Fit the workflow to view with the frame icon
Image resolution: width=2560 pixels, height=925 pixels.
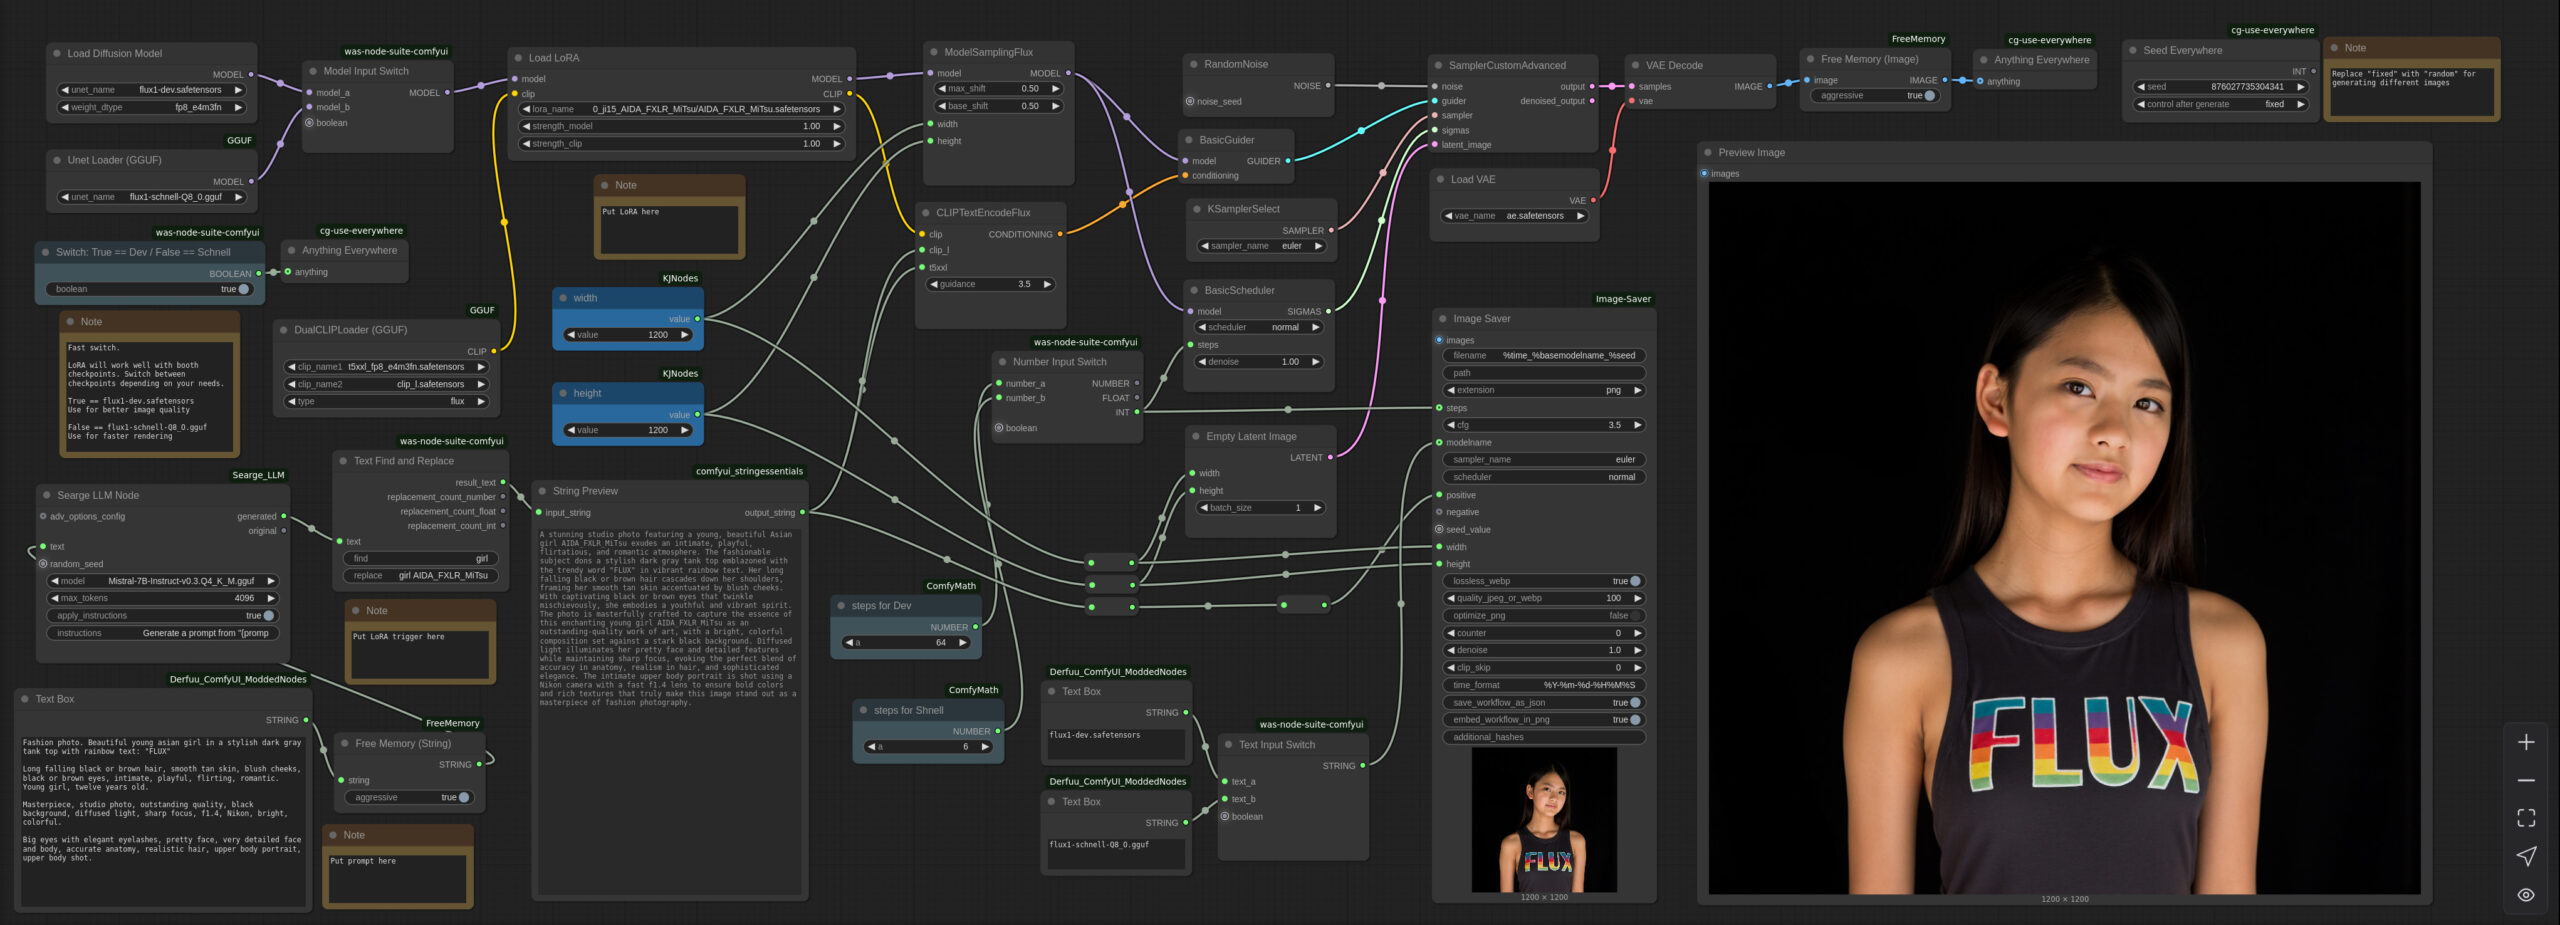[x=2526, y=818]
